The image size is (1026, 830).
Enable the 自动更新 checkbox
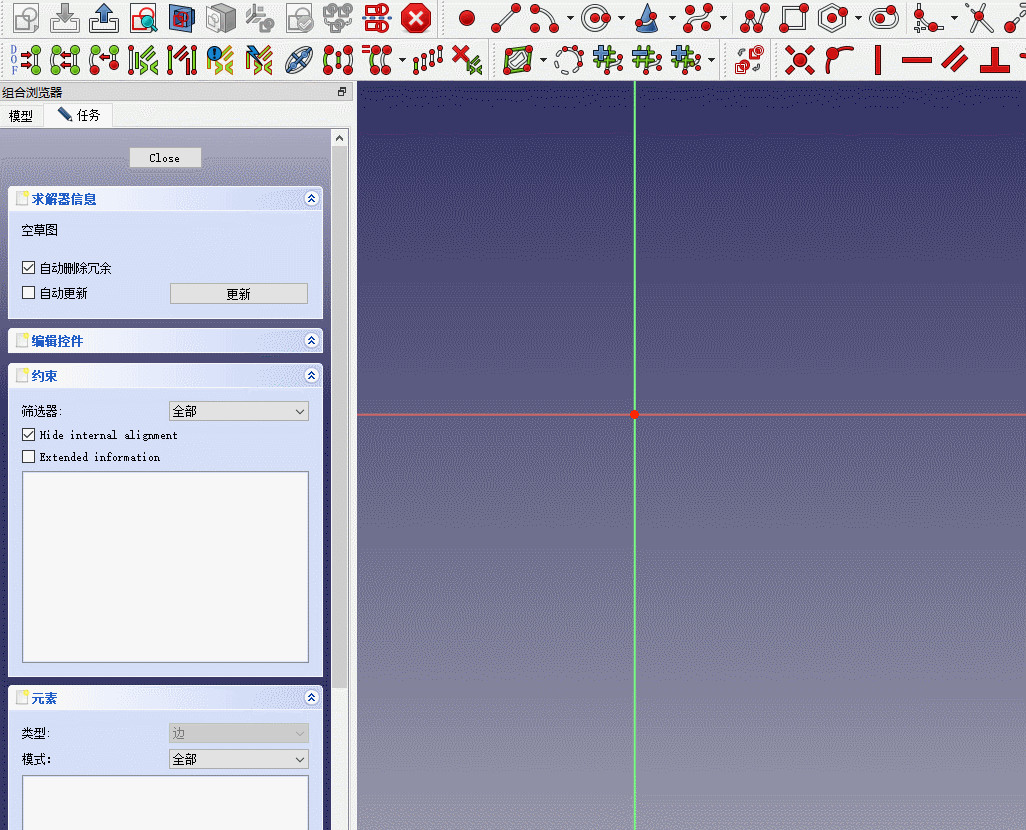coord(28,293)
